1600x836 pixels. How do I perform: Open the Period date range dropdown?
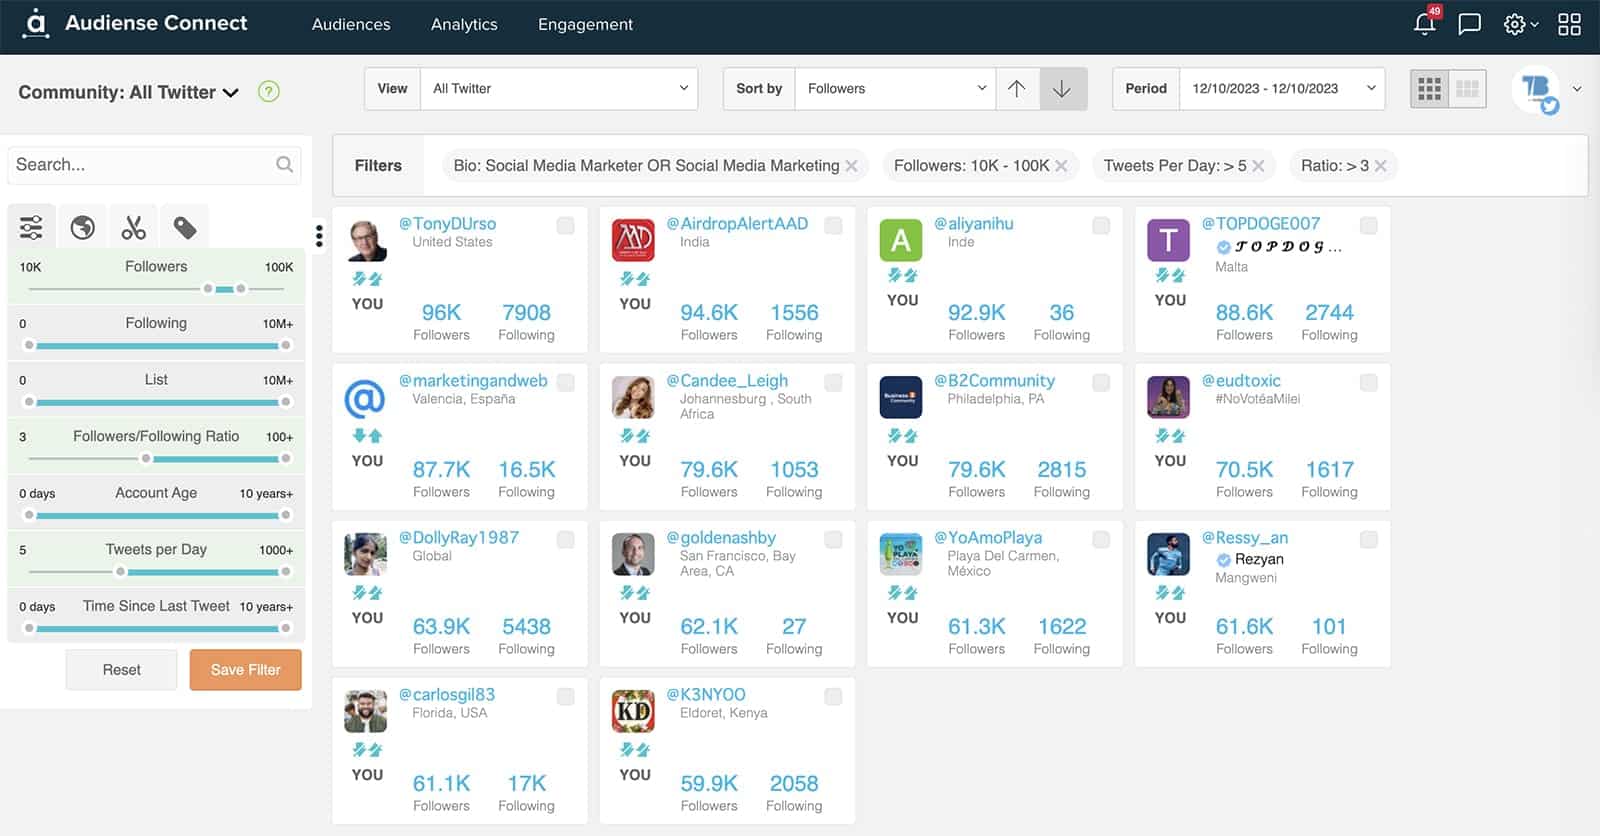(x=1283, y=88)
